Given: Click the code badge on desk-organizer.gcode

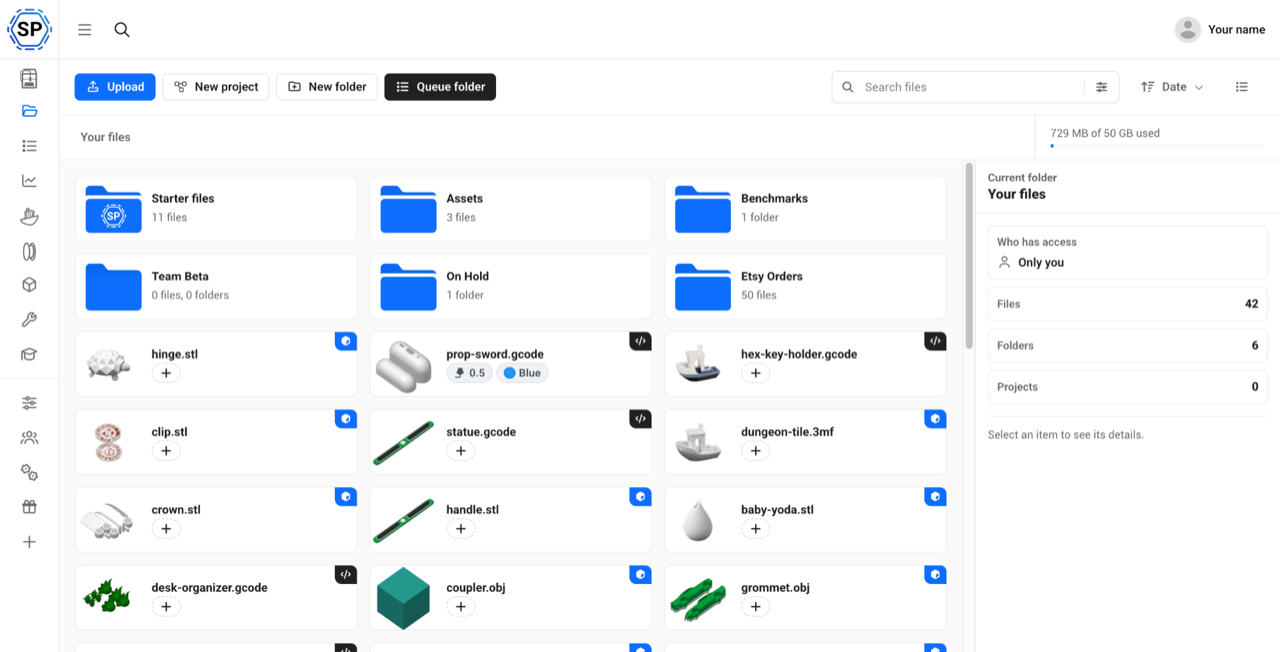Looking at the screenshot, I should pos(346,575).
